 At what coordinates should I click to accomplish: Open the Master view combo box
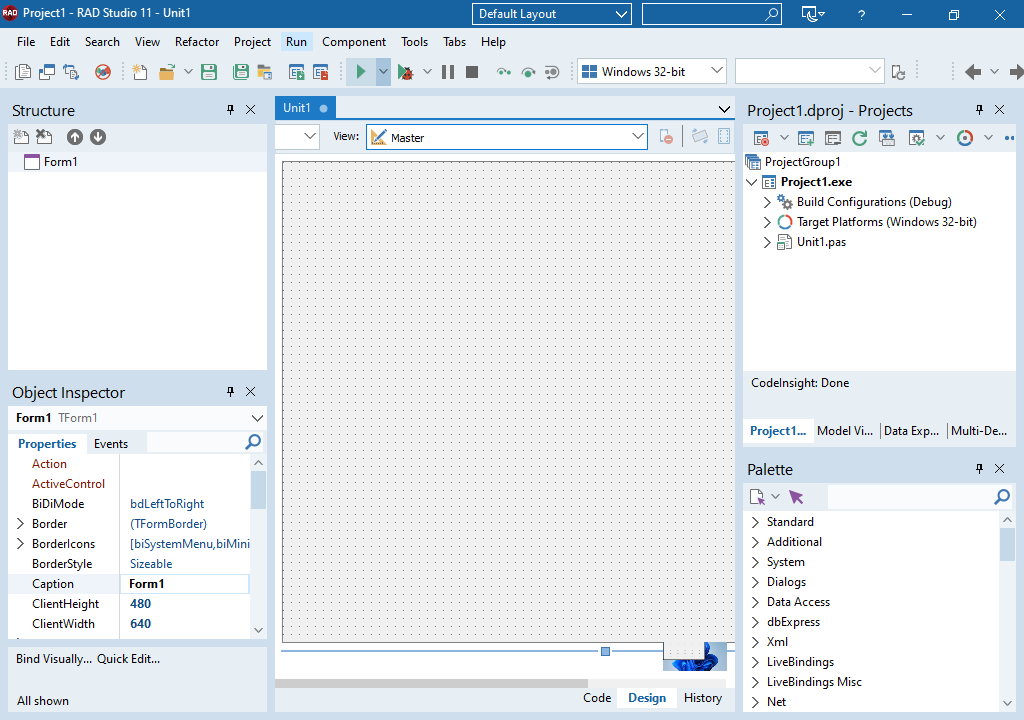click(x=637, y=137)
